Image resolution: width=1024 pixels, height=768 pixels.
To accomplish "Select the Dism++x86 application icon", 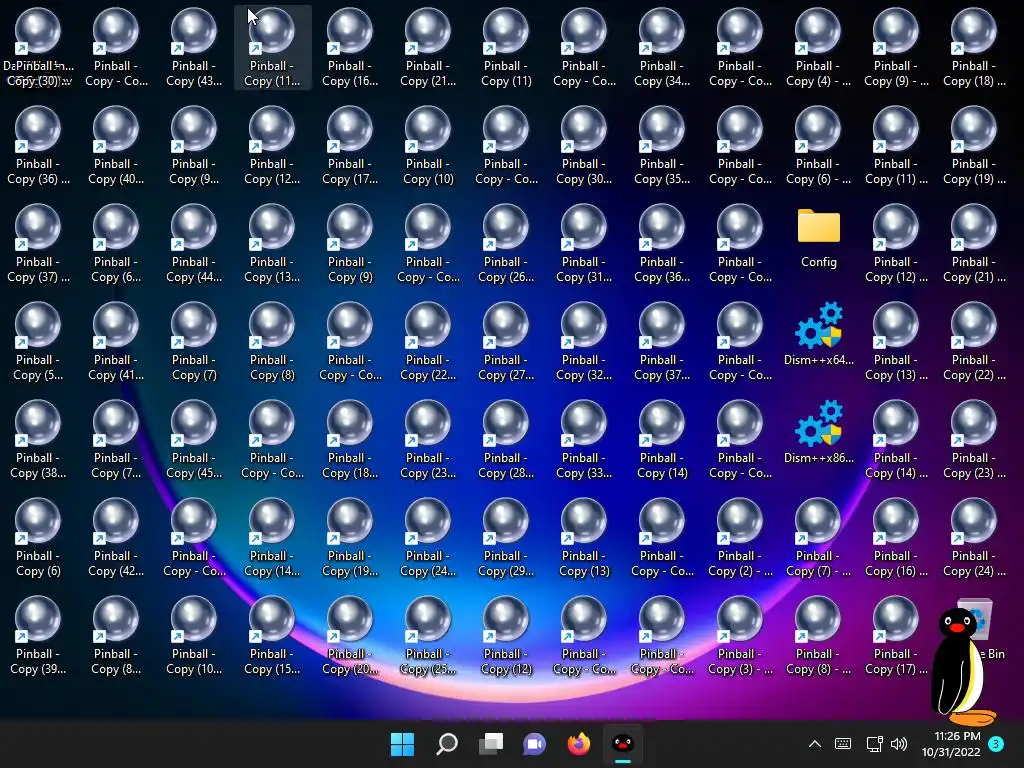I will [818, 431].
